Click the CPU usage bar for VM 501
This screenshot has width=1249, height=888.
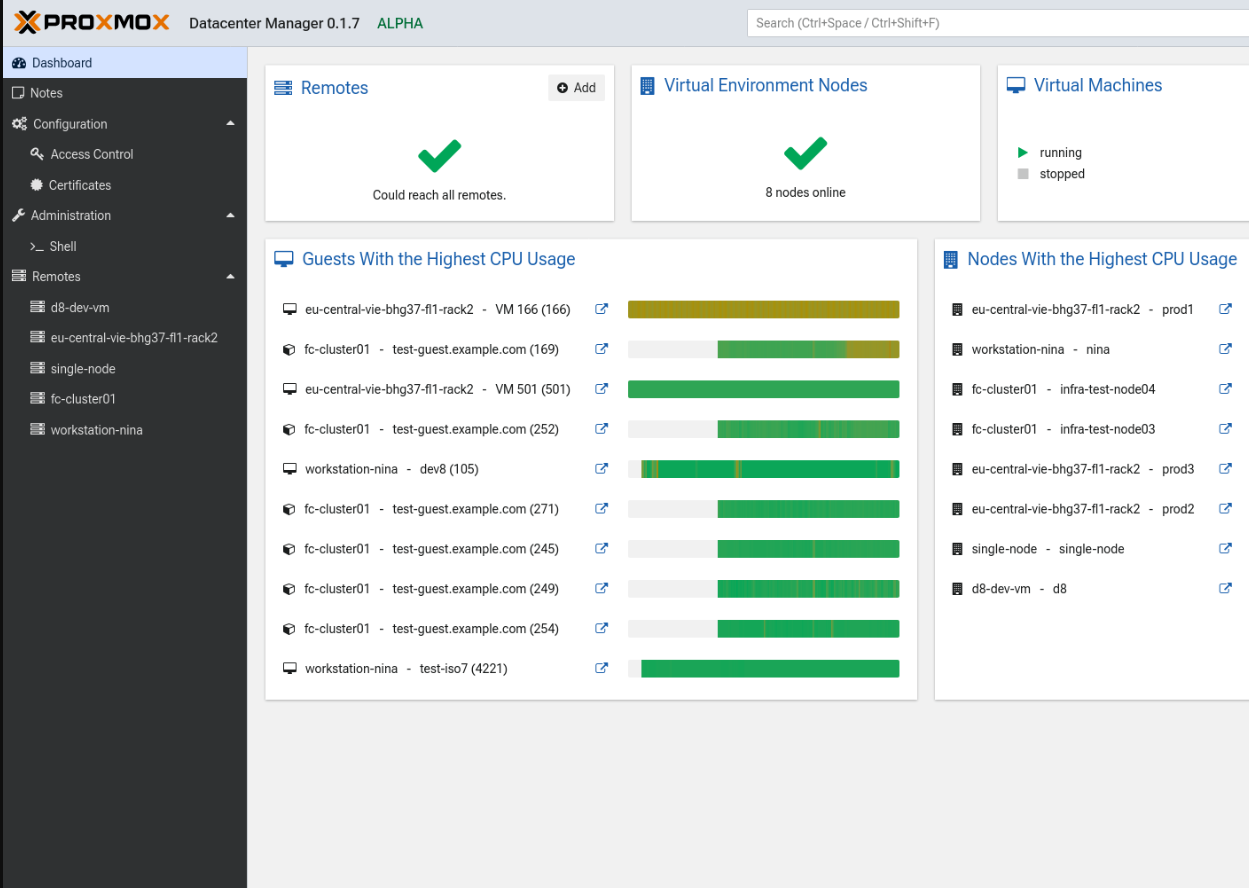click(x=763, y=389)
